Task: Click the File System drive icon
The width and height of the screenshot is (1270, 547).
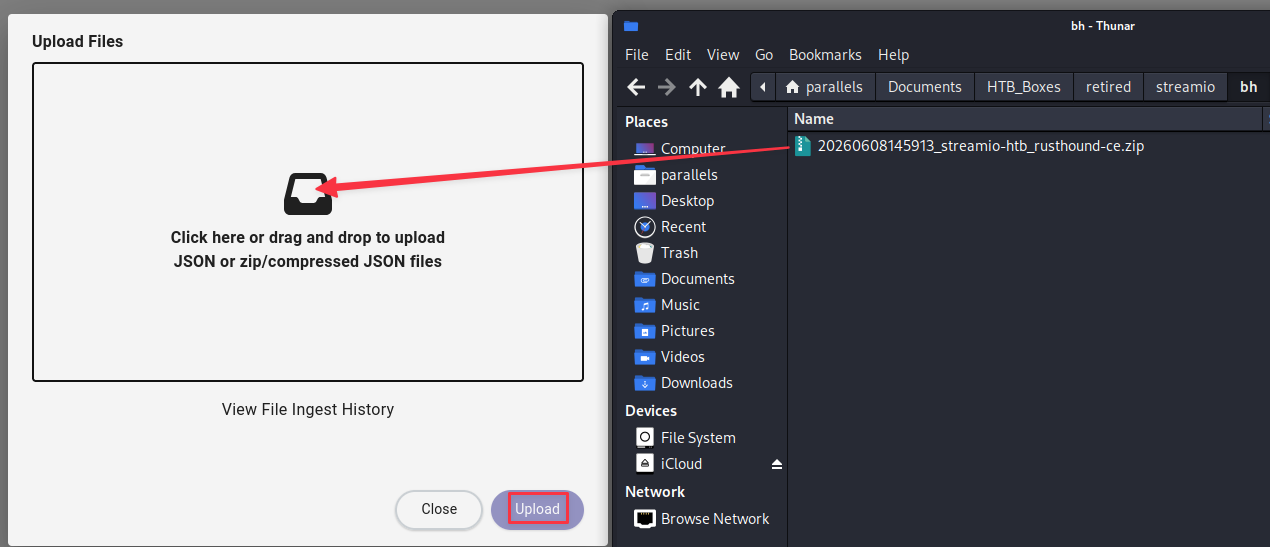Action: point(645,438)
